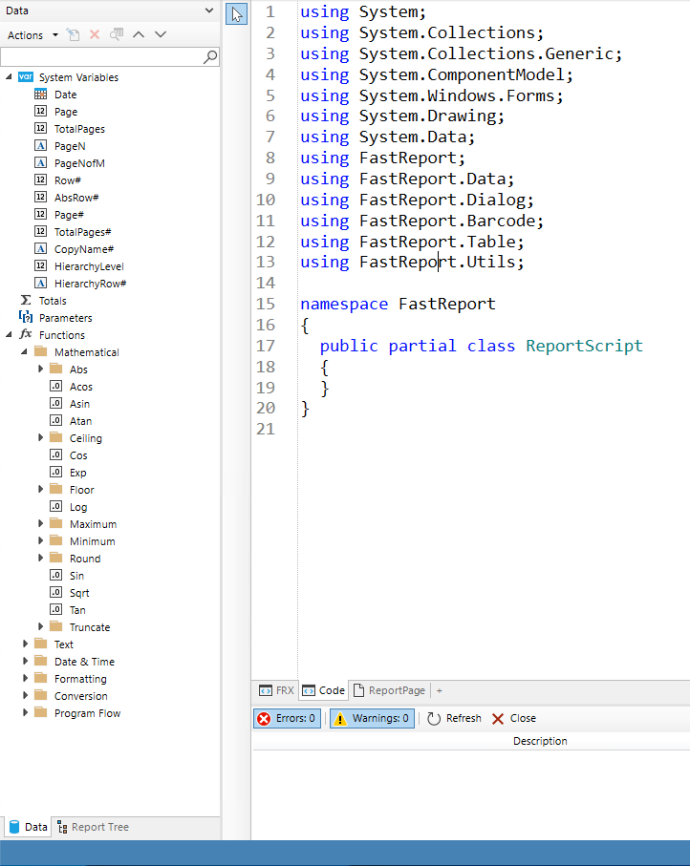Switch to the ReportPage tab
The image size is (690, 866).
click(x=389, y=690)
